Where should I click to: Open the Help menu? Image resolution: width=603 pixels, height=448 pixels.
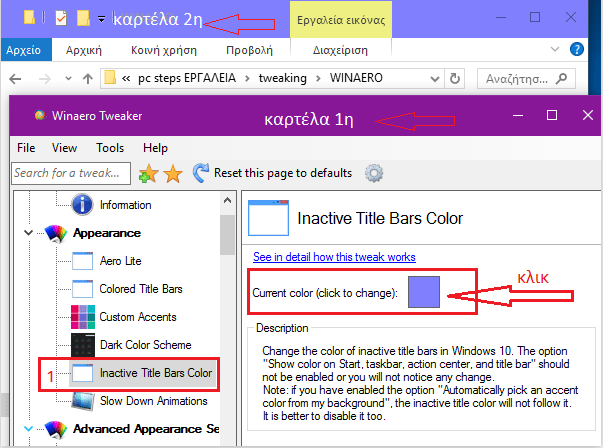155,148
